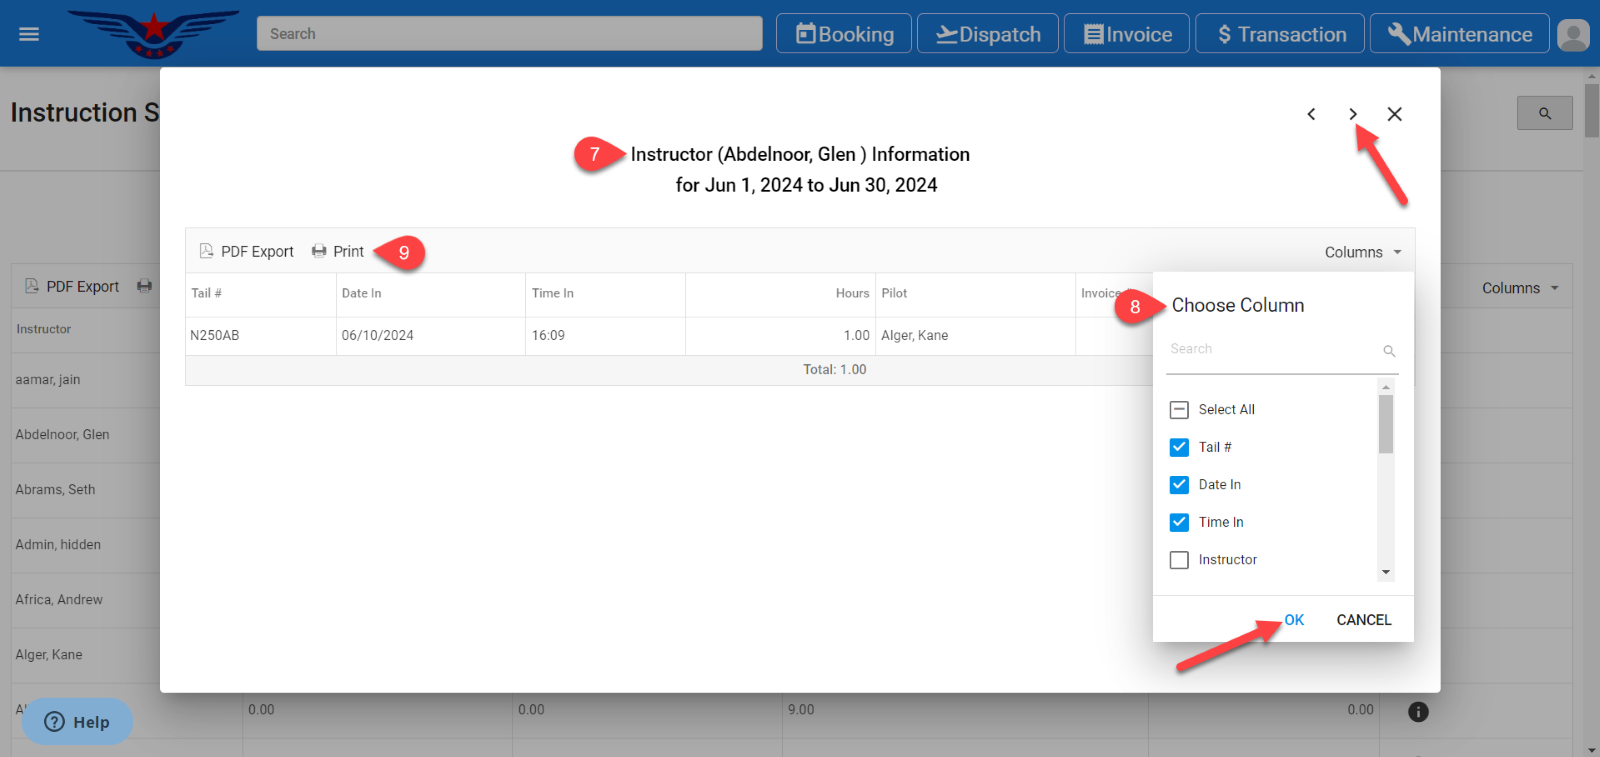Click the magnifier search button top right
This screenshot has height=757, width=1600.
(x=1544, y=113)
